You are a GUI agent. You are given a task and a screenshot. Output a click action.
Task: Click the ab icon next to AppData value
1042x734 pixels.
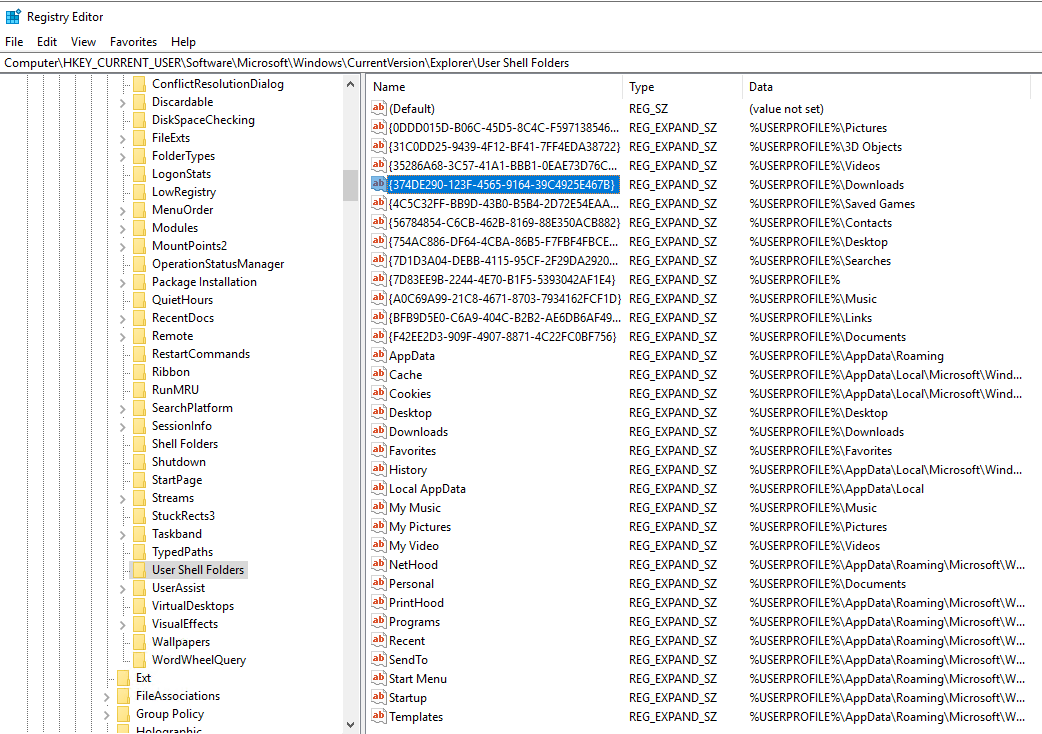(378, 355)
